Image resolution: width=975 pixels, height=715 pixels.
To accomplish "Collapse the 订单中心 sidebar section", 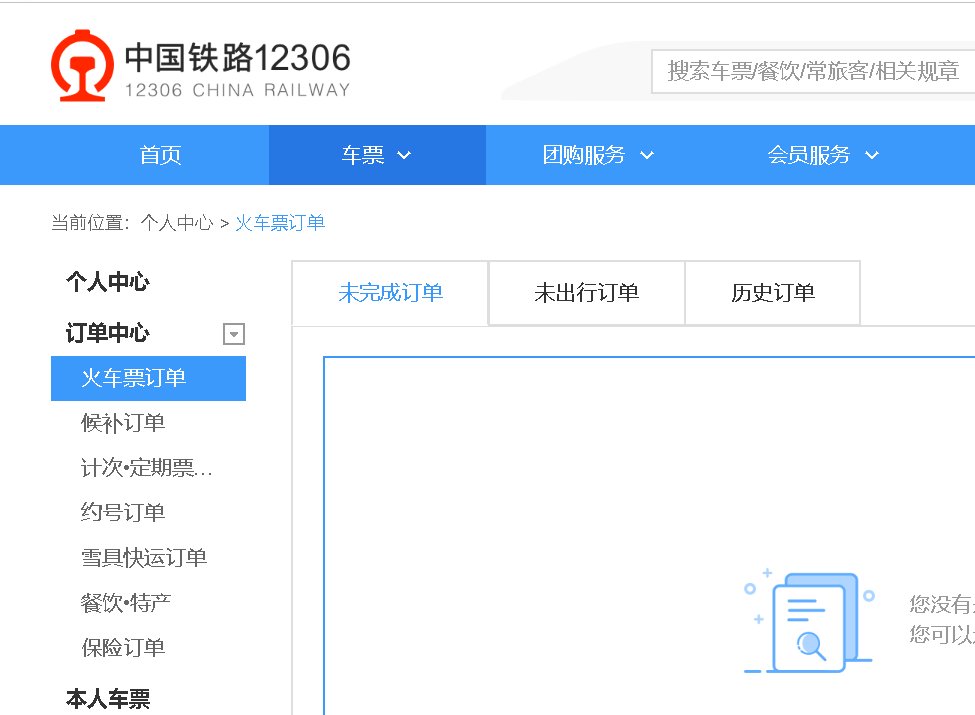I will [234, 333].
